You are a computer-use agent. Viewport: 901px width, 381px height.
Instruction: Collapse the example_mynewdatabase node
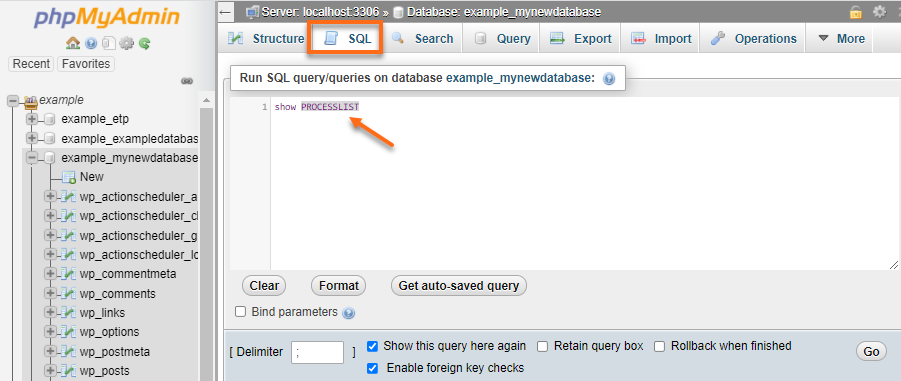click(x=32, y=157)
